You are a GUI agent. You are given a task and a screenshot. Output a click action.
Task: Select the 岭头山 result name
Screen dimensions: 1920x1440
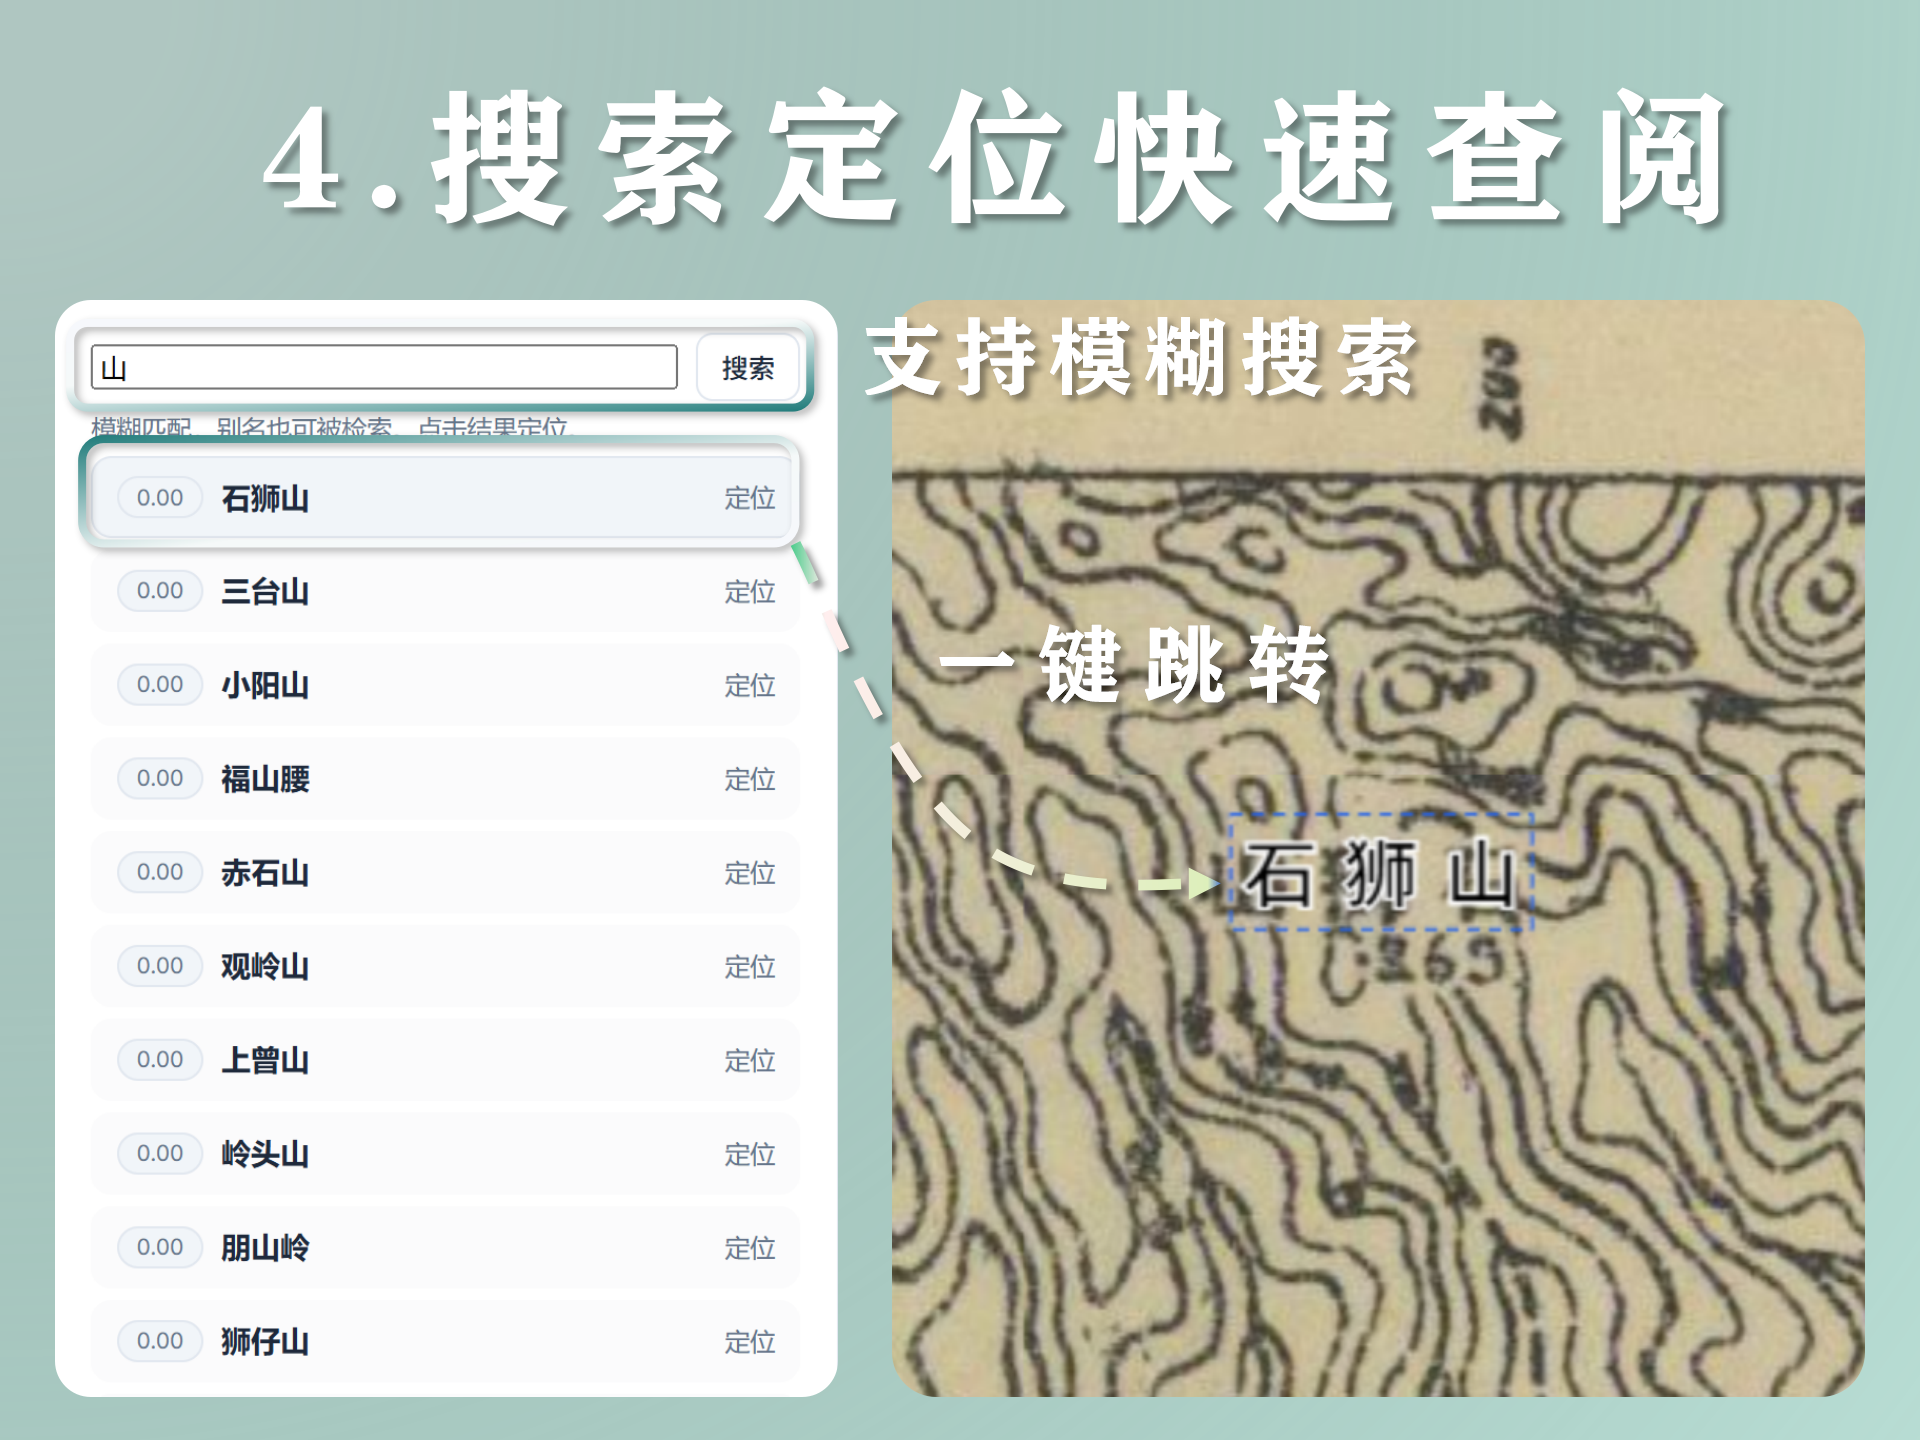click(x=265, y=1154)
